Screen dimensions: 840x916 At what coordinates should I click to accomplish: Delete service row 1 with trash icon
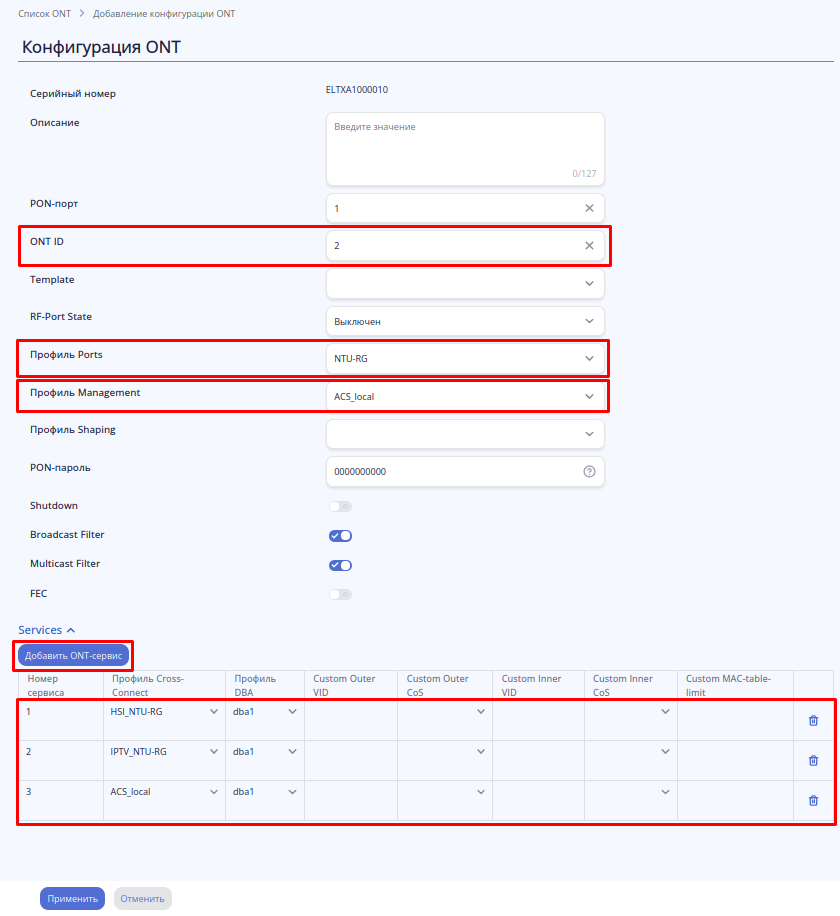pos(813,720)
